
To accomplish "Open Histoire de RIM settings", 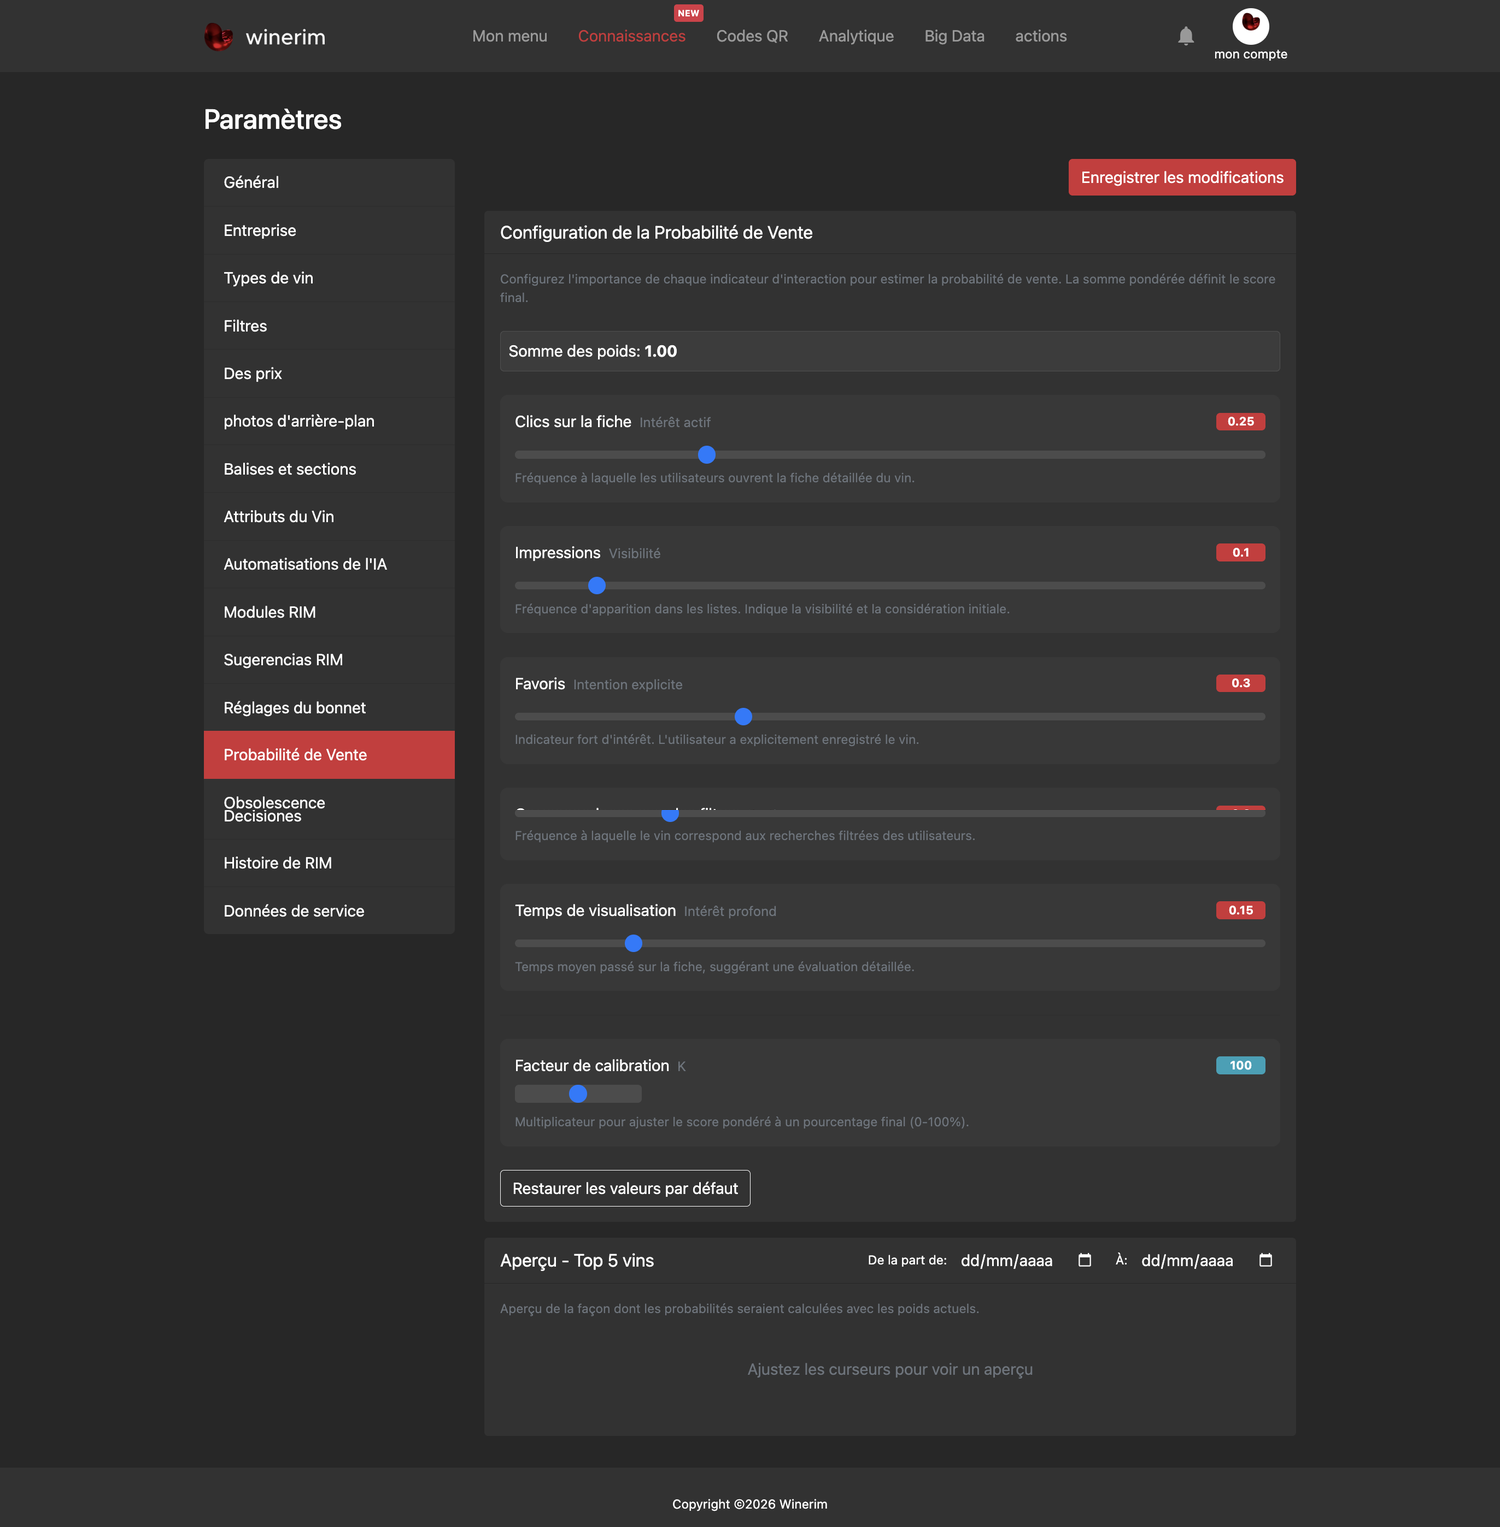I will [329, 863].
